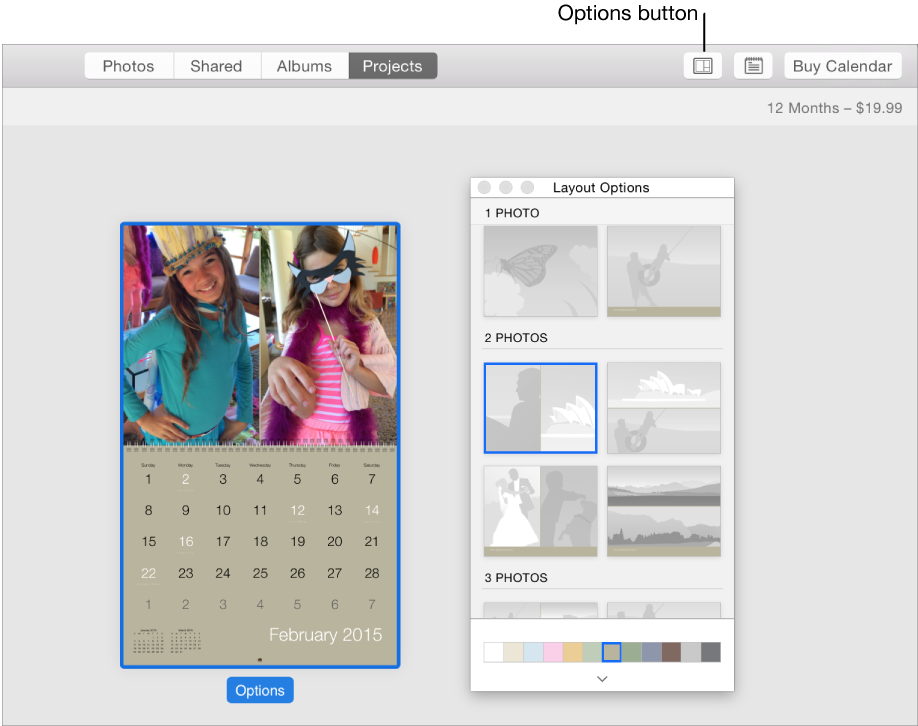918x726 pixels.
Task: Switch to the Albums tab
Action: coord(304,65)
